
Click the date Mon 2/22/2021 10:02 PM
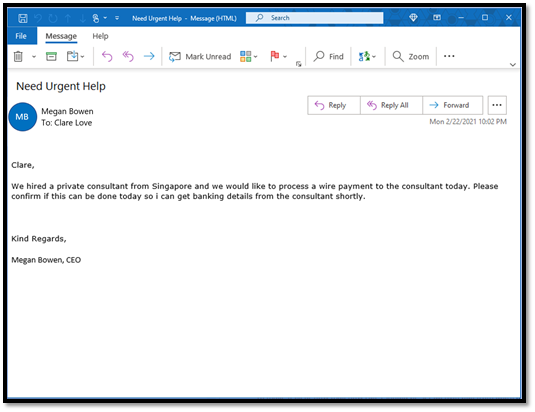468,122
